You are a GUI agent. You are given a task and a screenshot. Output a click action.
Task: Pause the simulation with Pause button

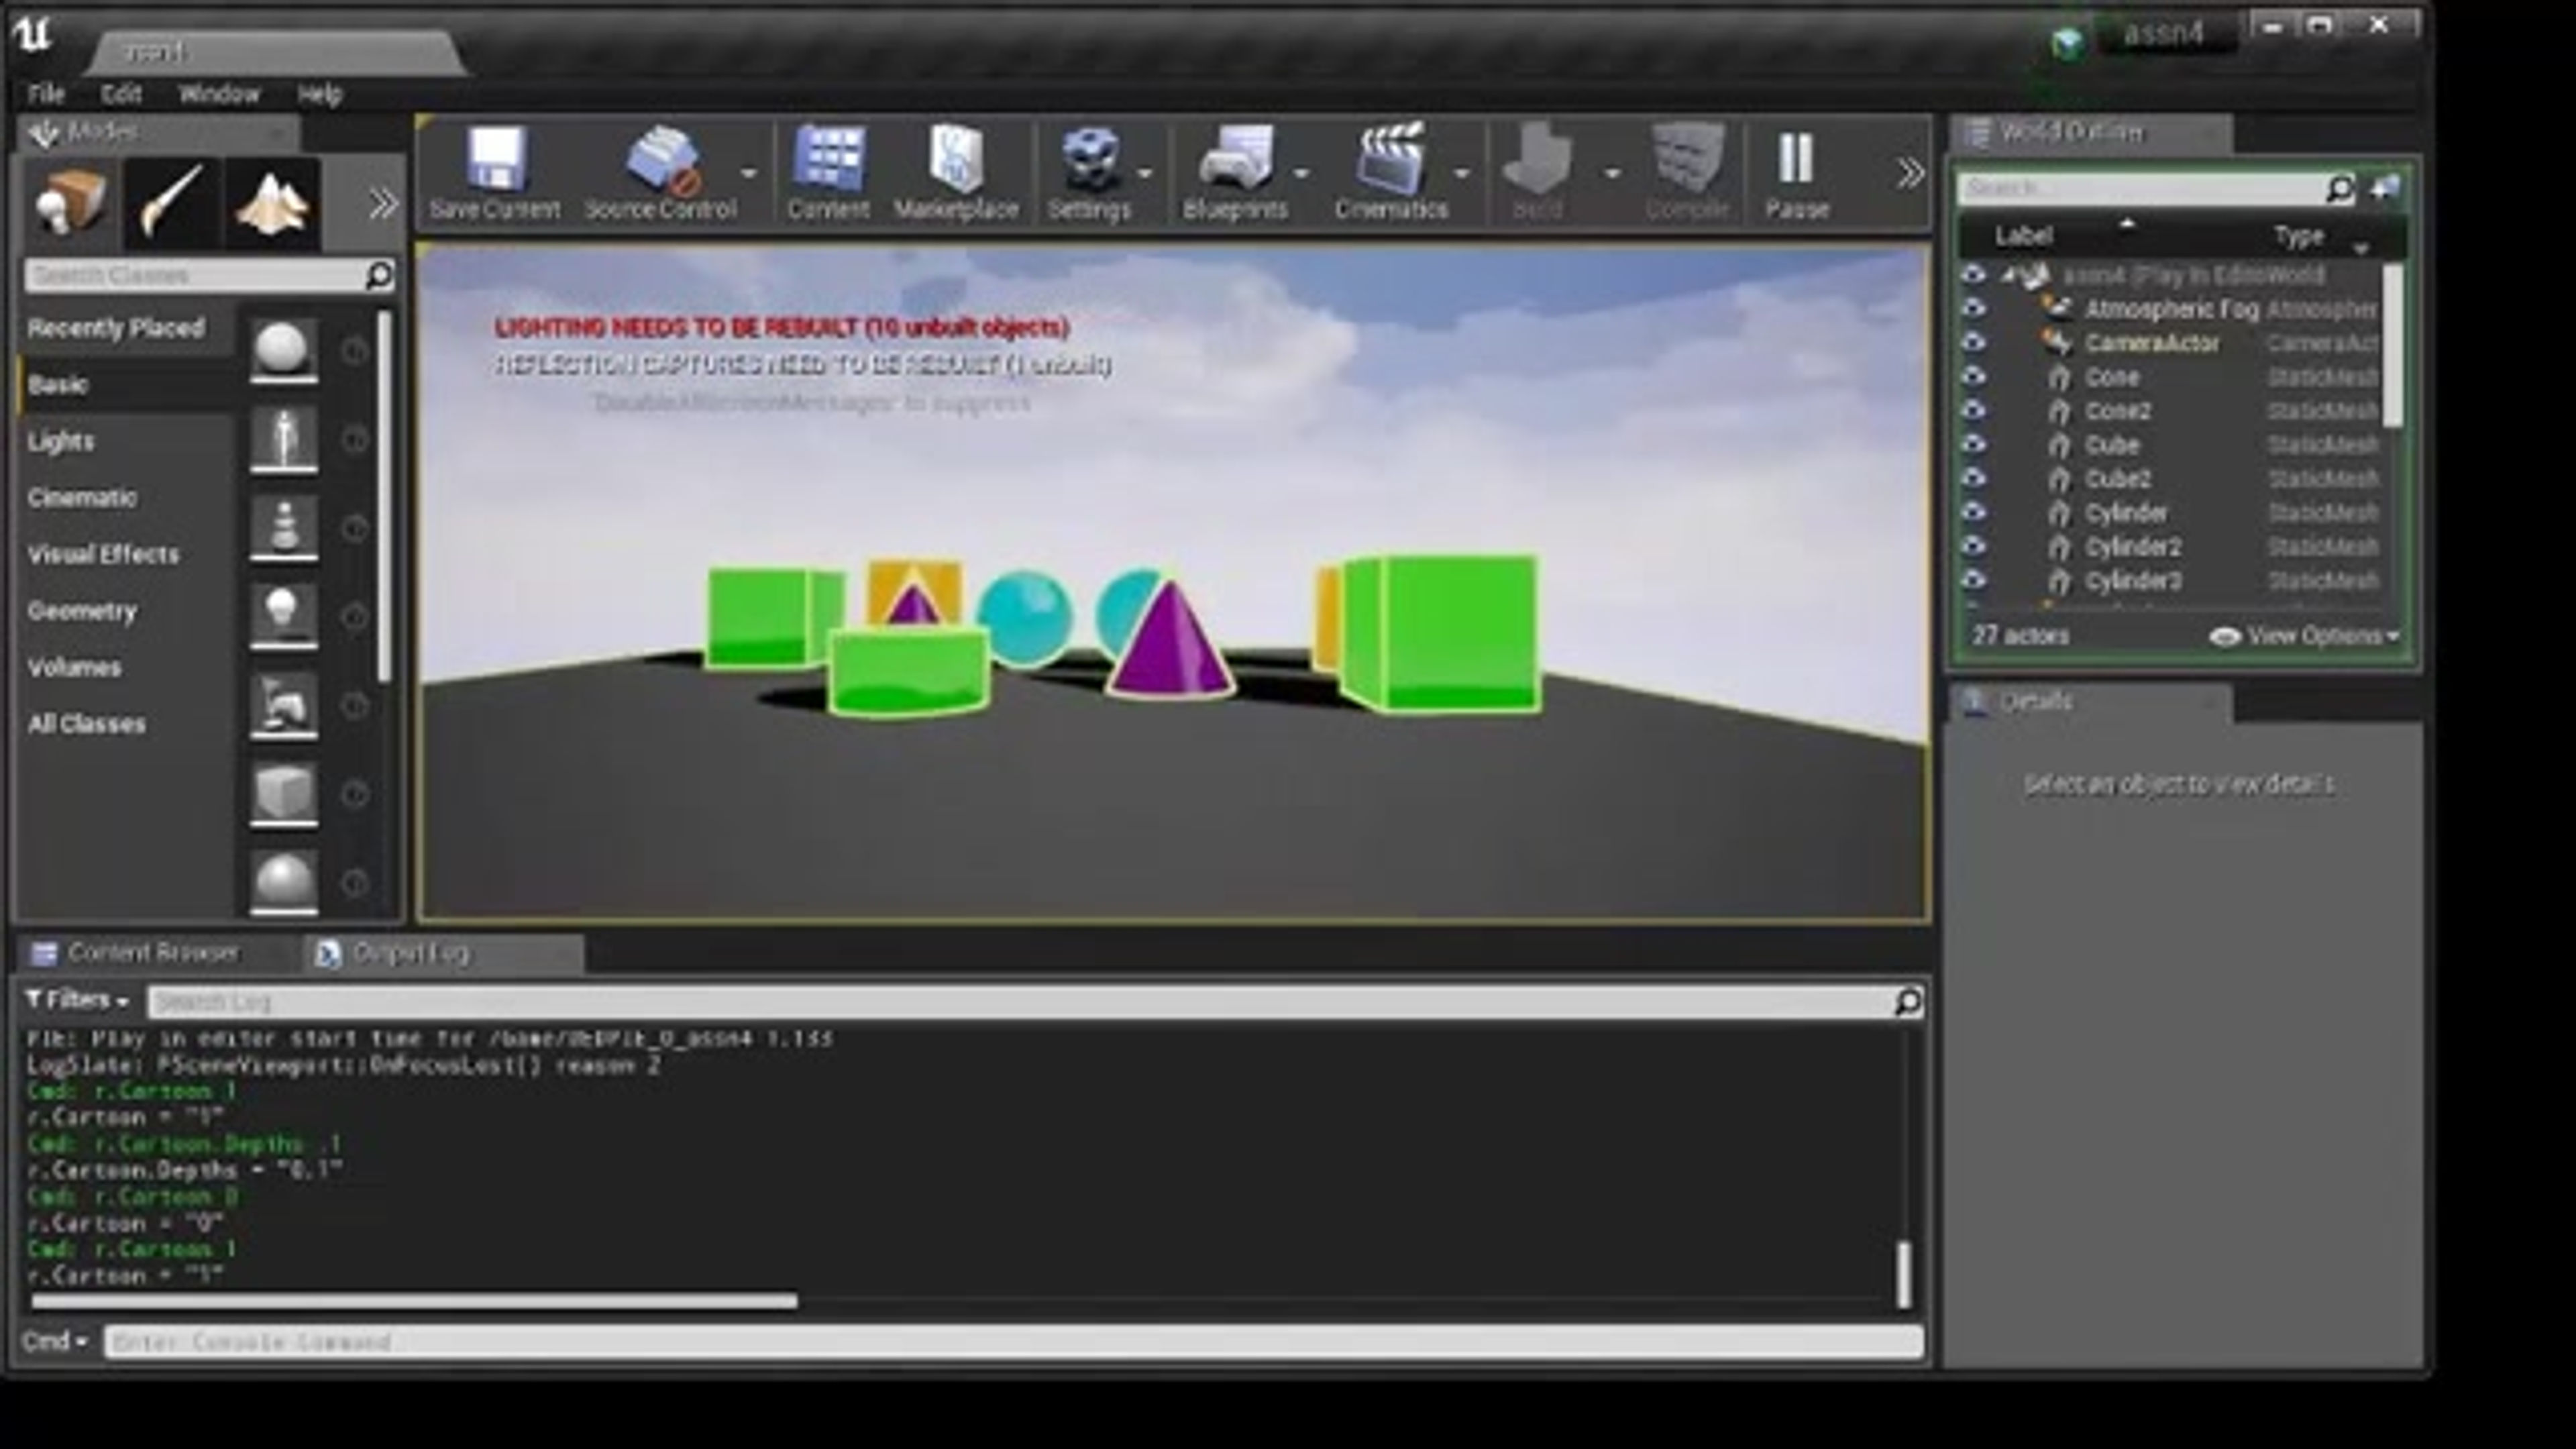pyautogui.click(x=1796, y=160)
